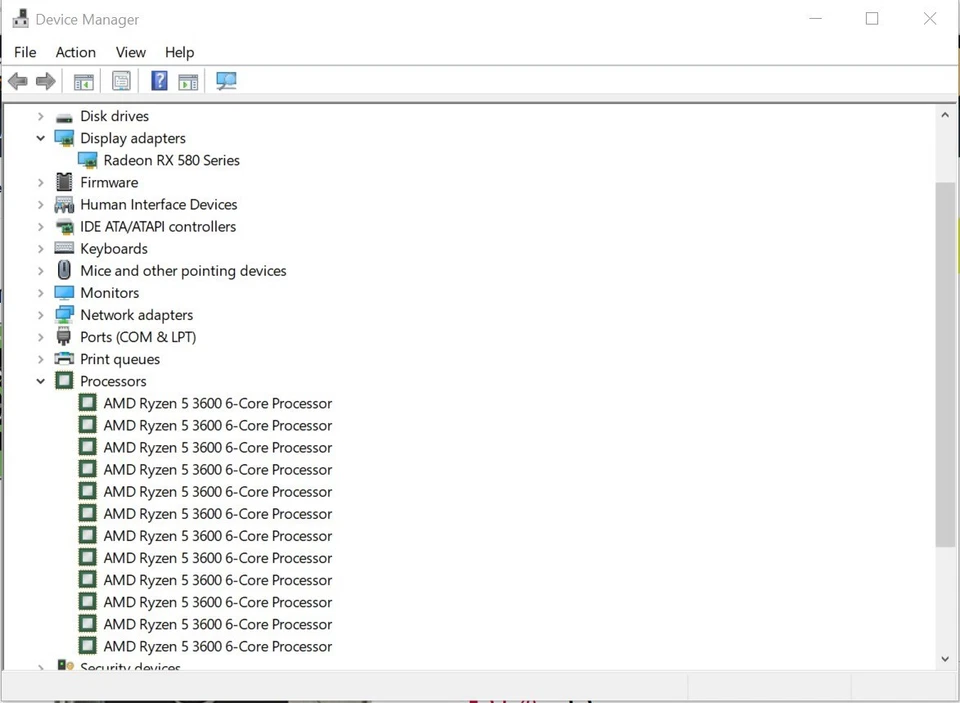Click the Forward arrow toolbar icon
The image size is (960, 703).
click(46, 81)
